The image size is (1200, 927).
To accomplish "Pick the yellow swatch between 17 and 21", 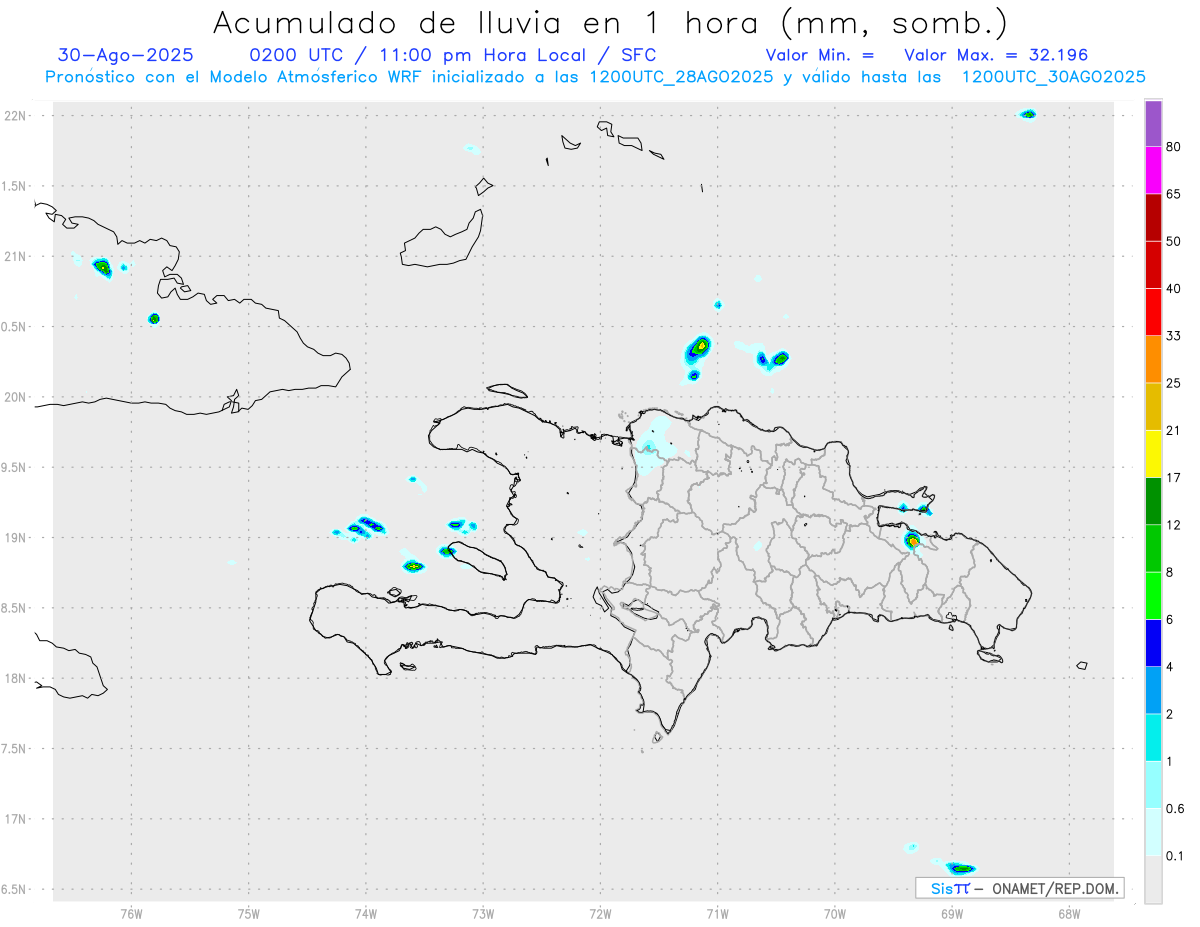I will tap(1153, 454).
